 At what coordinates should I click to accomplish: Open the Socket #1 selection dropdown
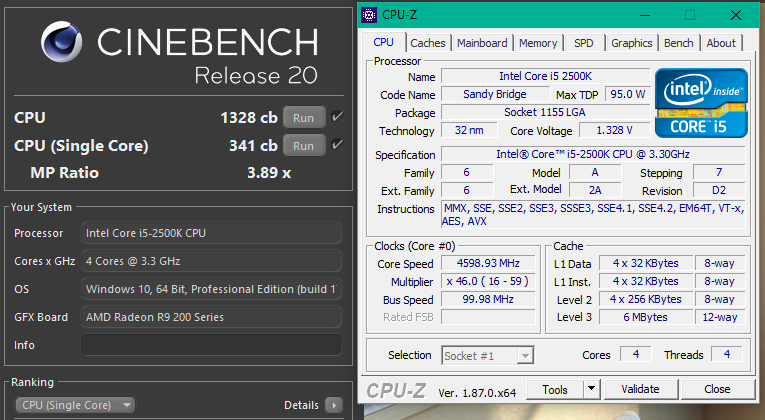pyautogui.click(x=488, y=356)
